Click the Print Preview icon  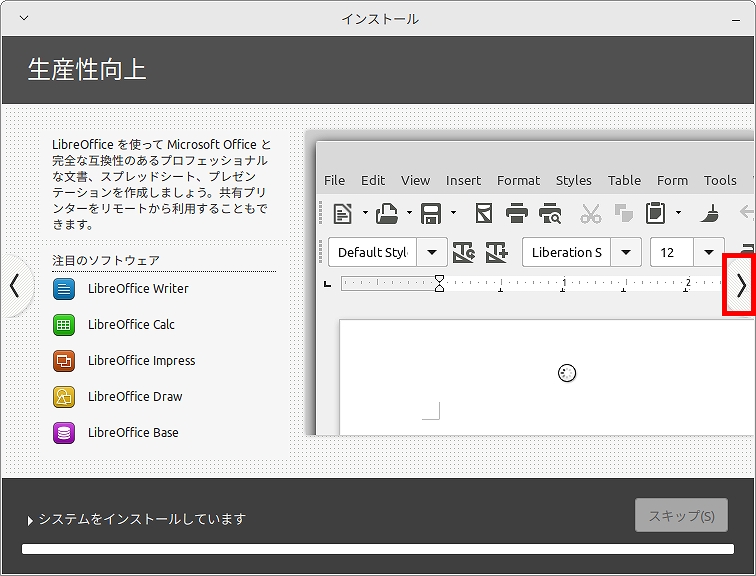[x=550, y=213]
